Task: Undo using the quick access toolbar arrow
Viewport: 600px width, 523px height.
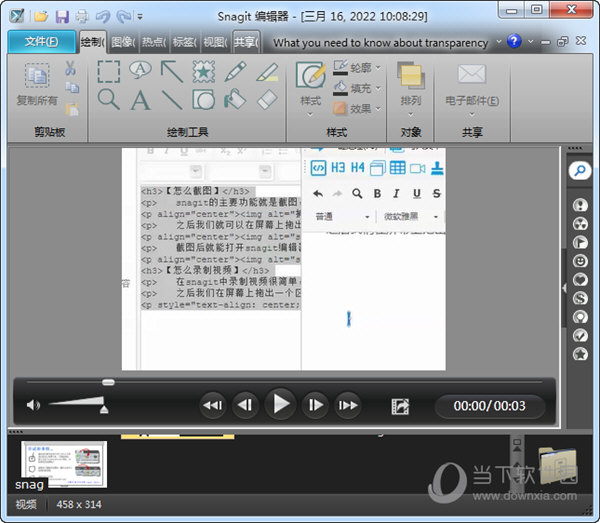Action: tap(103, 16)
